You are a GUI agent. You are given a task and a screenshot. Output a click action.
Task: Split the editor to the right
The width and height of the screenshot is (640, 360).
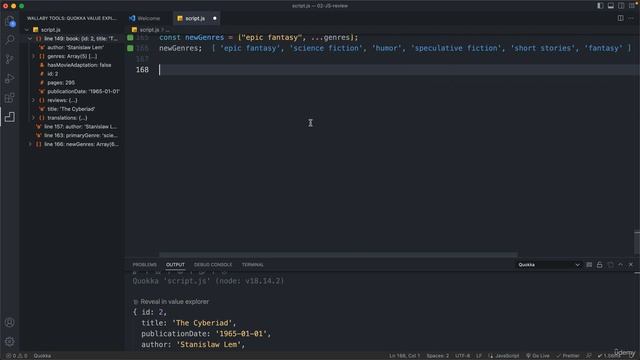pos(620,18)
